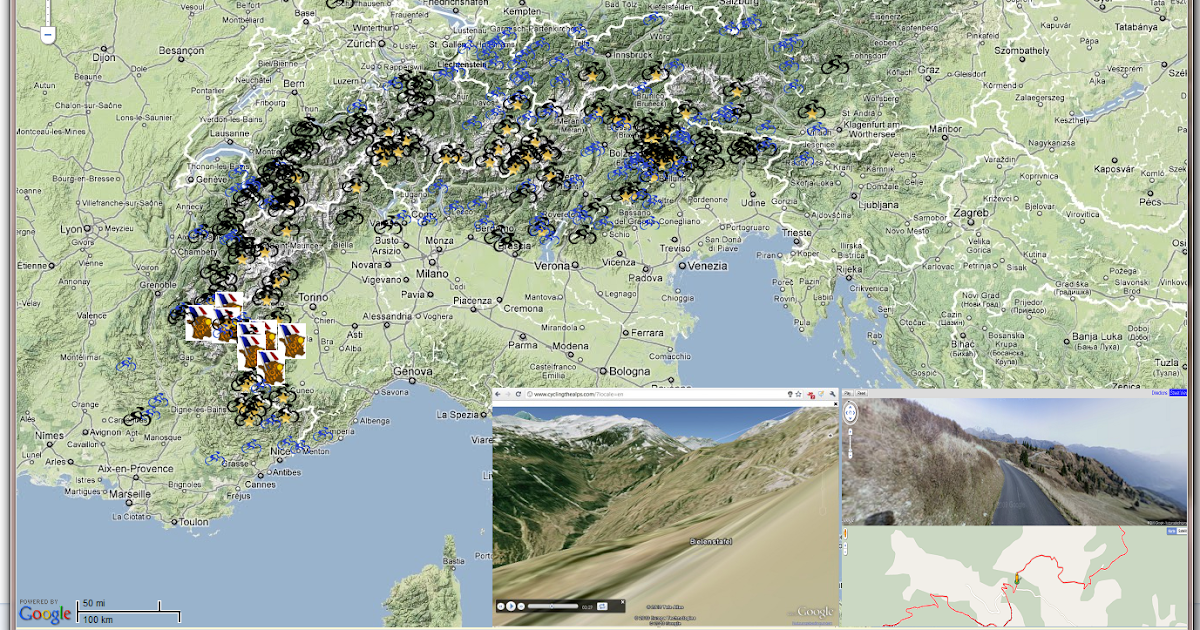The height and width of the screenshot is (630, 1200).
Task: Zoom out using the map minus button
Action: click(x=47, y=35)
